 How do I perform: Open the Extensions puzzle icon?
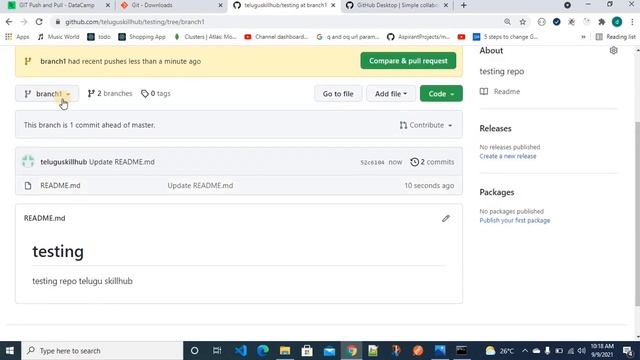click(x=602, y=22)
